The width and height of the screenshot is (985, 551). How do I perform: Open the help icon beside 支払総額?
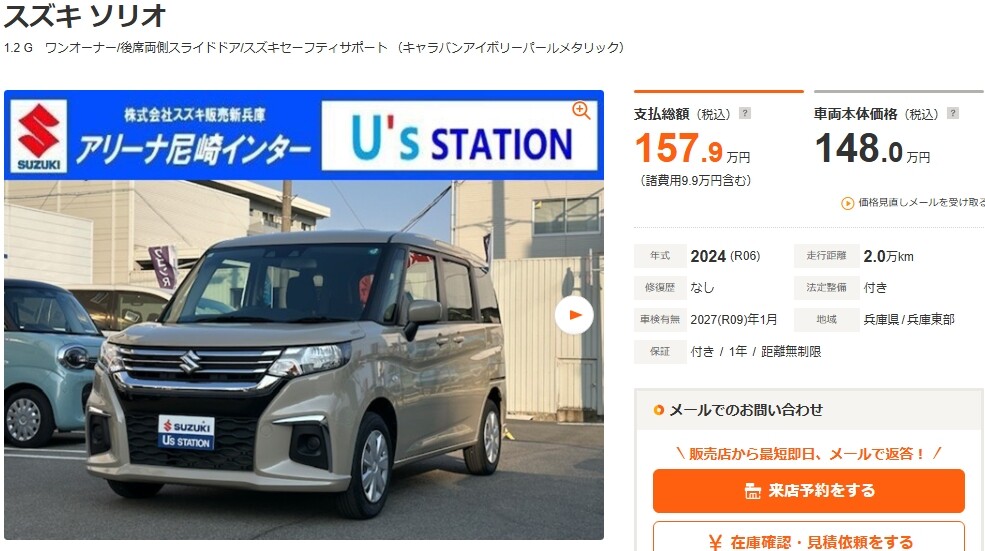(x=744, y=113)
